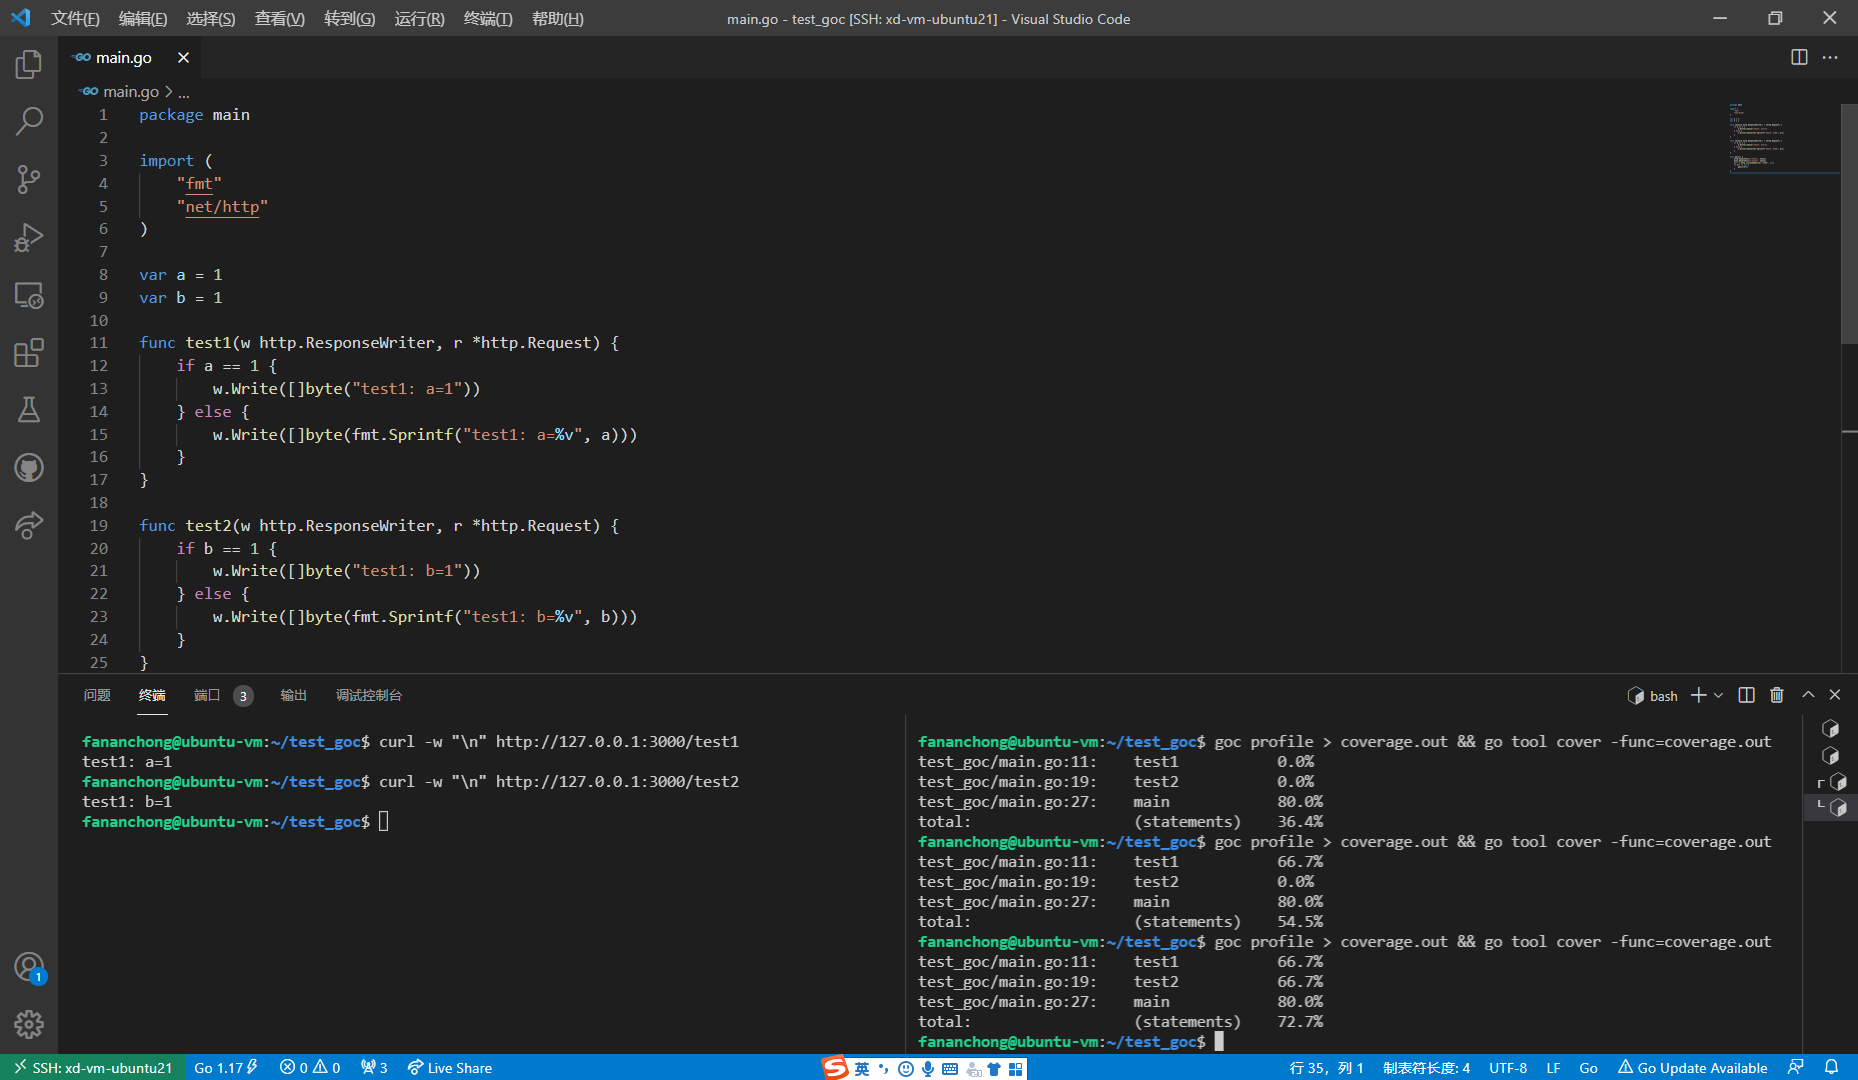Open the 转到(G) menu
Viewport: 1858px width, 1080px height.
click(350, 19)
